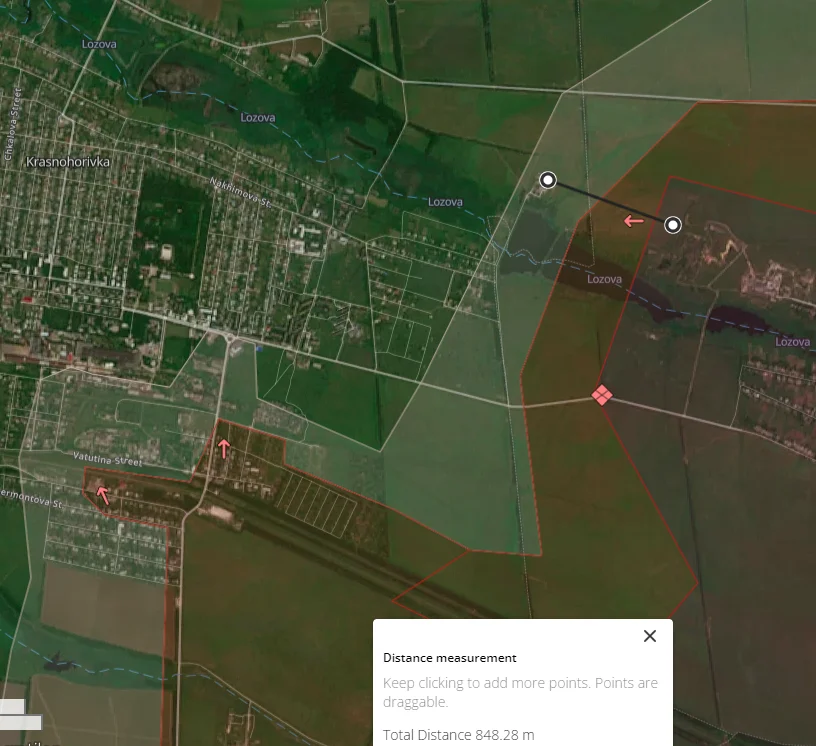The image size is (816, 746).
Task: Click the Lozova label at the right edge
Action: pyautogui.click(x=792, y=342)
